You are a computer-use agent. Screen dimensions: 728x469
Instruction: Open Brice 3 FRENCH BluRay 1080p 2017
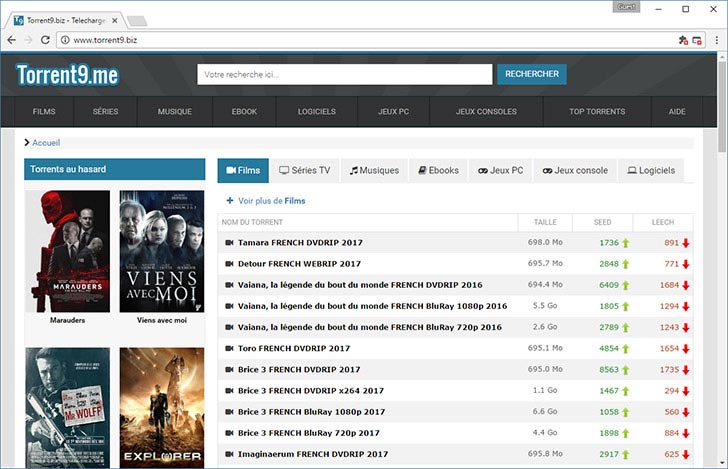[x=311, y=412]
